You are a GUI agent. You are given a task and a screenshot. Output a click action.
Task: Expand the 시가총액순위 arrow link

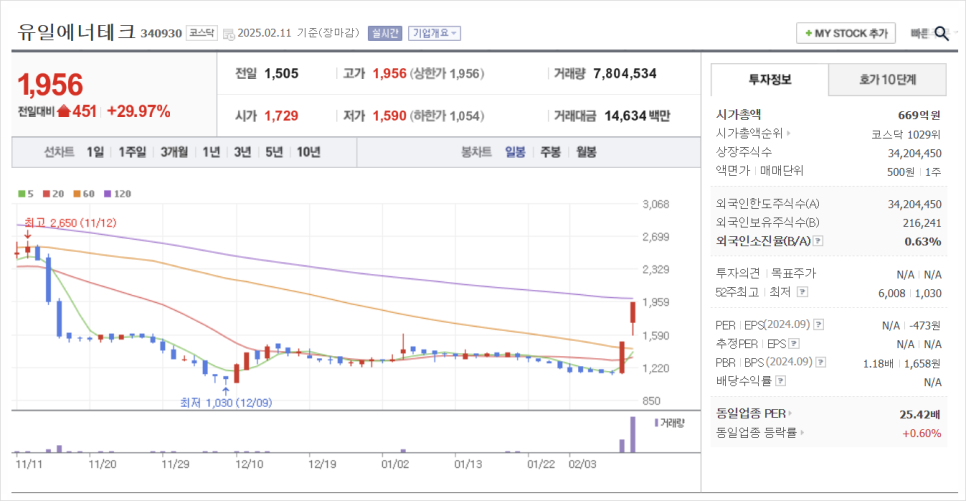[x=789, y=133]
